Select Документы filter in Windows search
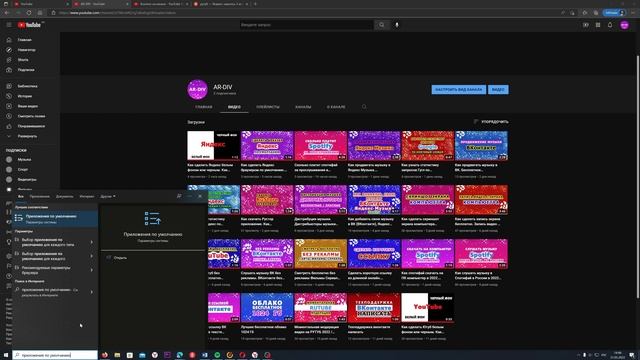640x360 pixels. click(x=64, y=196)
